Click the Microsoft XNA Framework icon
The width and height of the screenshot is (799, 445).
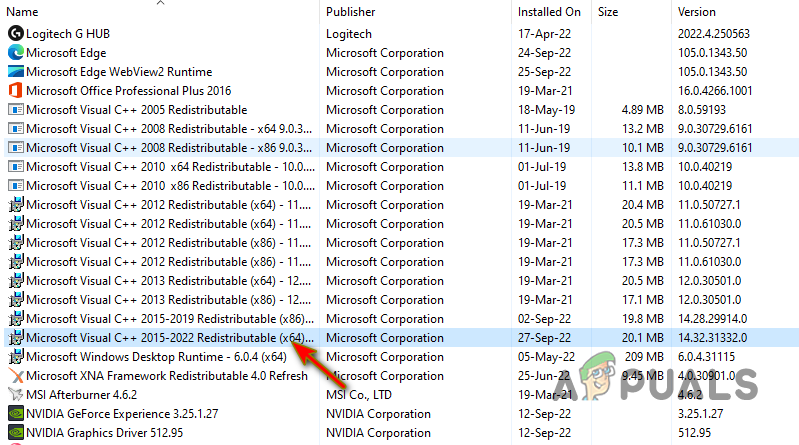click(16, 376)
